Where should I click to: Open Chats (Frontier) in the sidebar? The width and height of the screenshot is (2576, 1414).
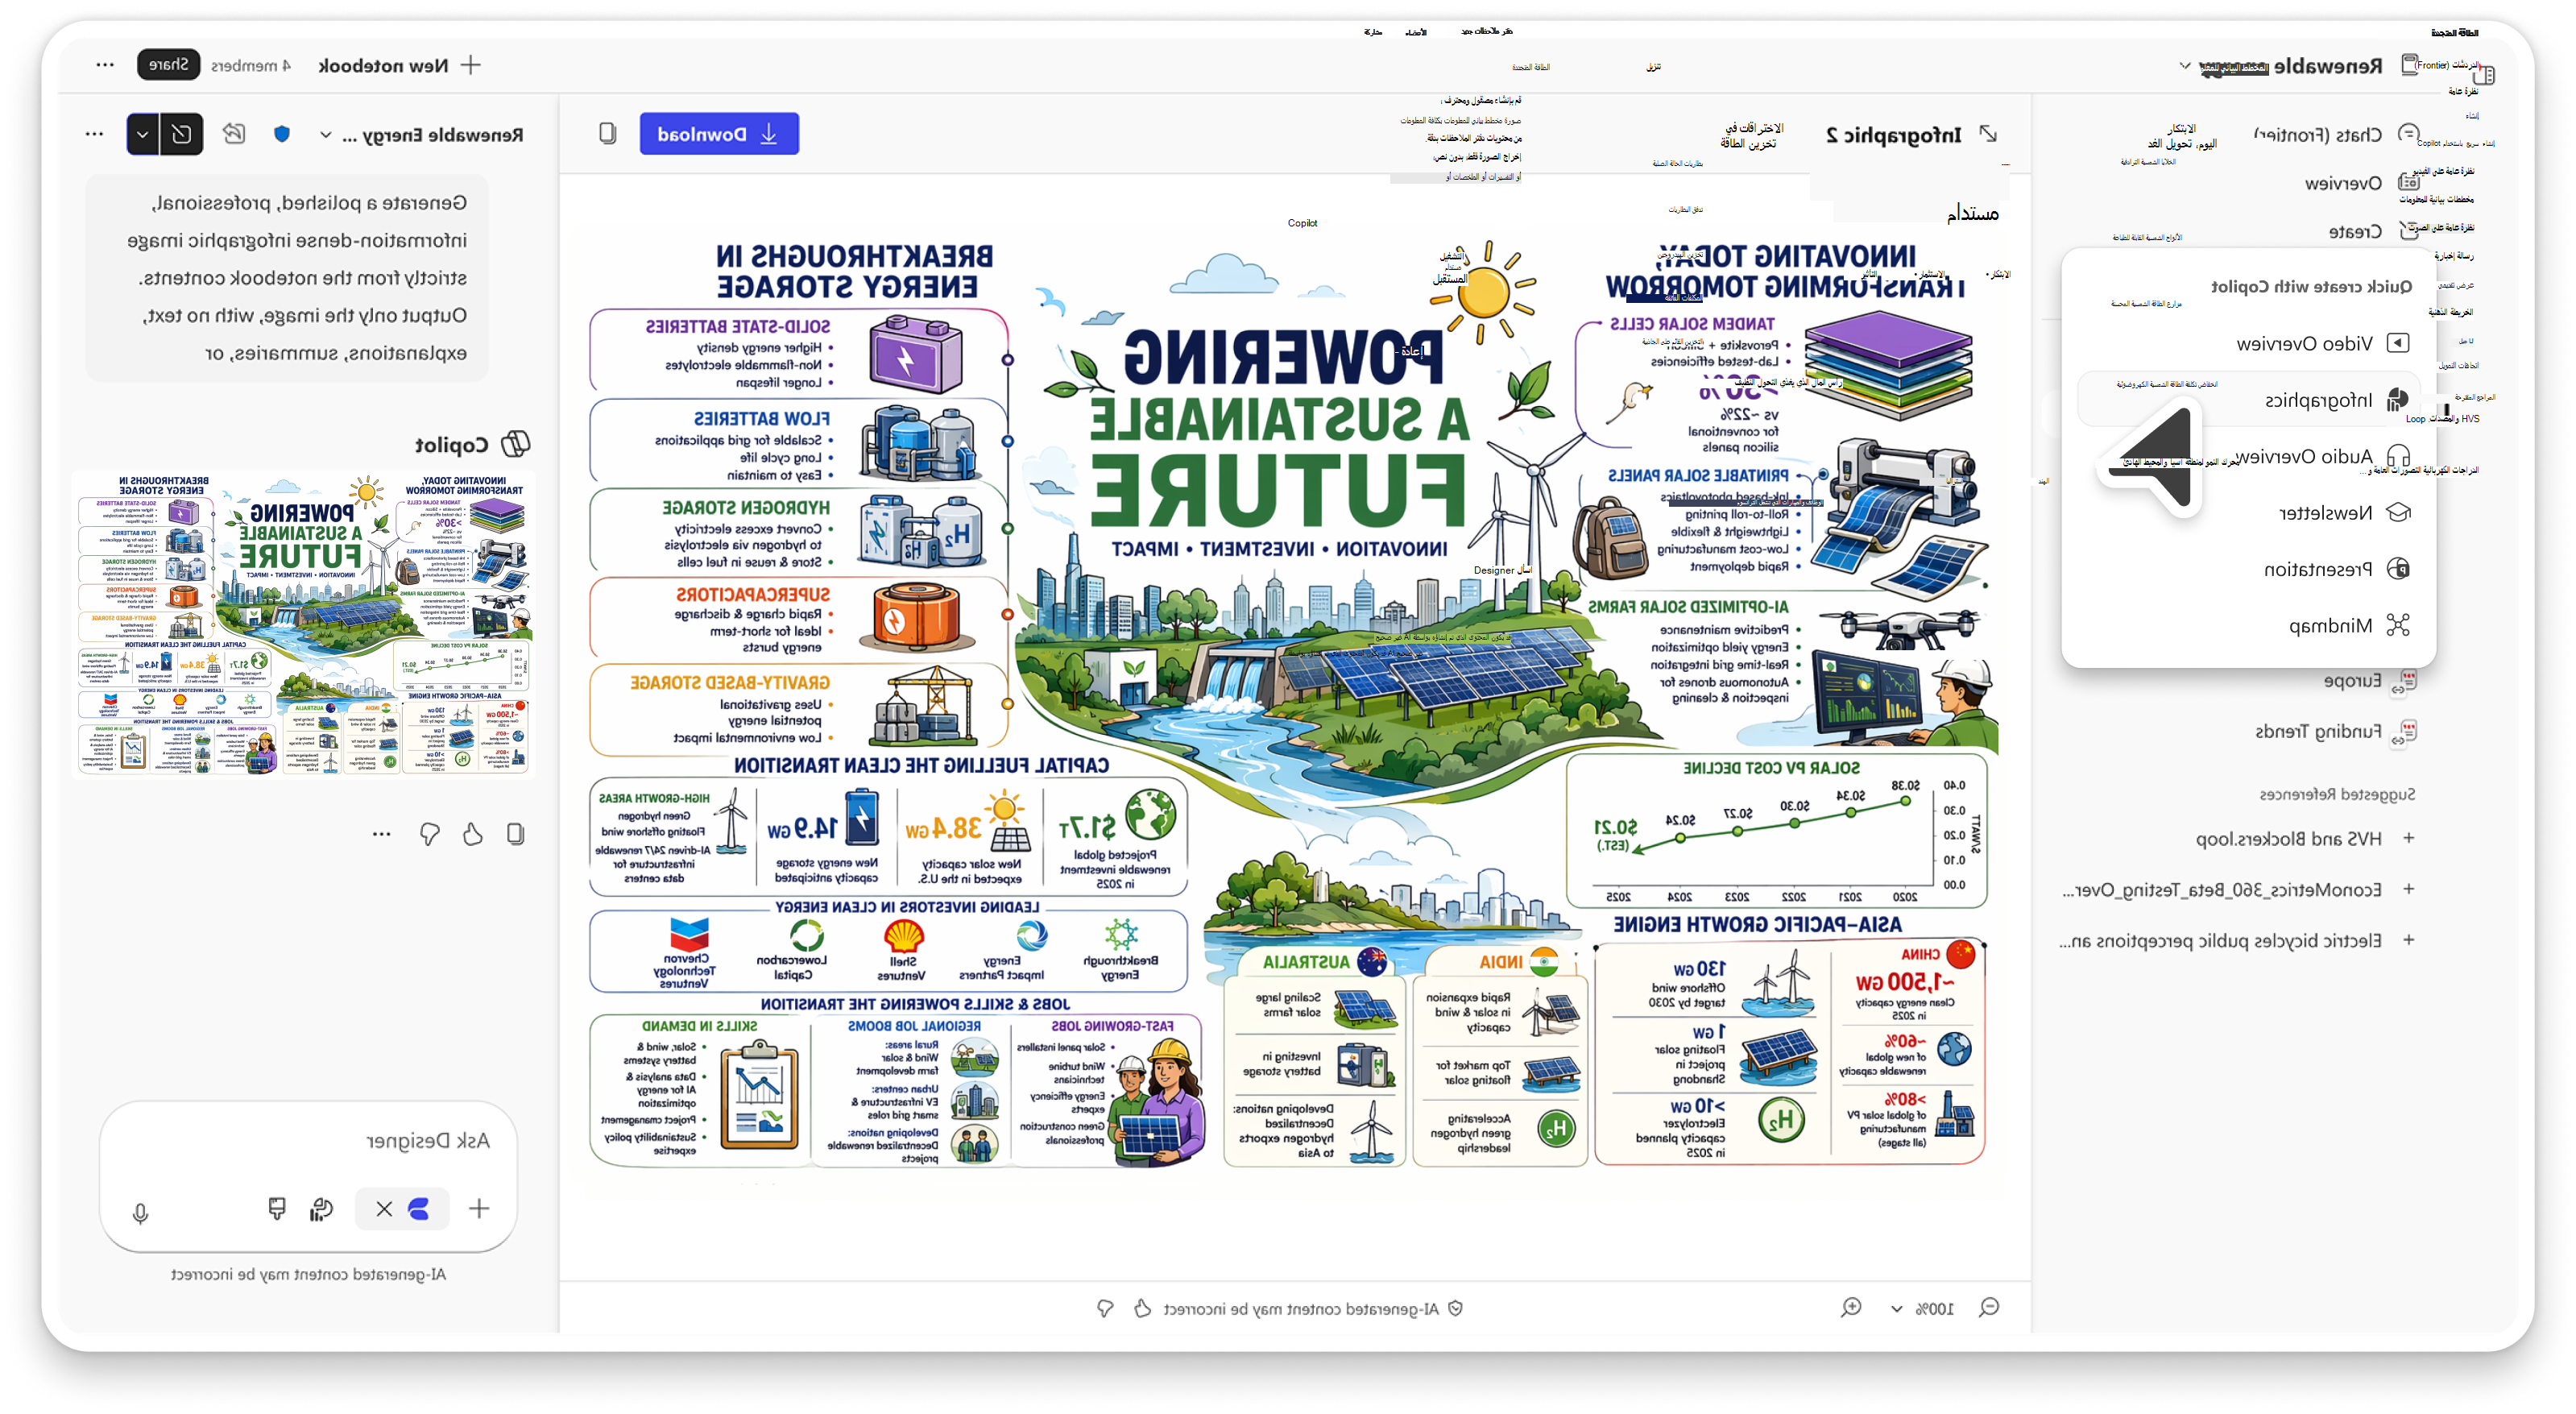tap(2337, 134)
